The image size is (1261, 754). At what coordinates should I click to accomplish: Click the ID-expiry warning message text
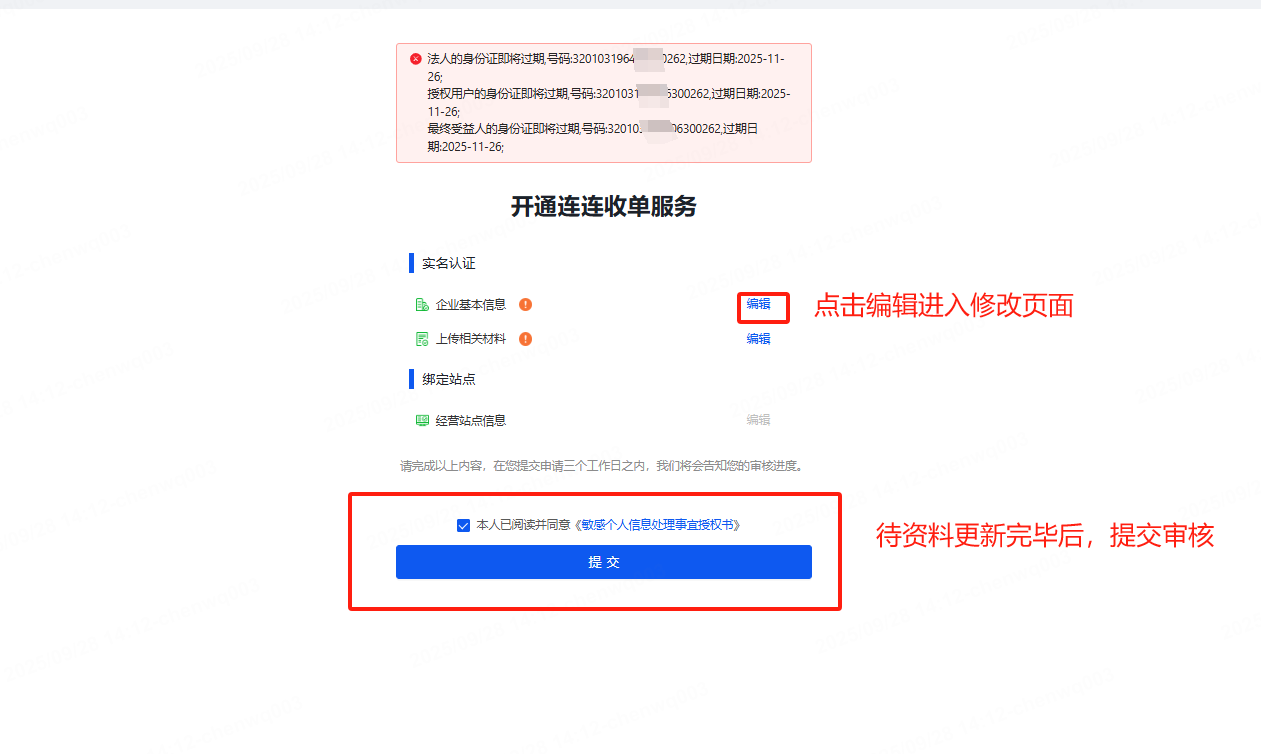(608, 103)
